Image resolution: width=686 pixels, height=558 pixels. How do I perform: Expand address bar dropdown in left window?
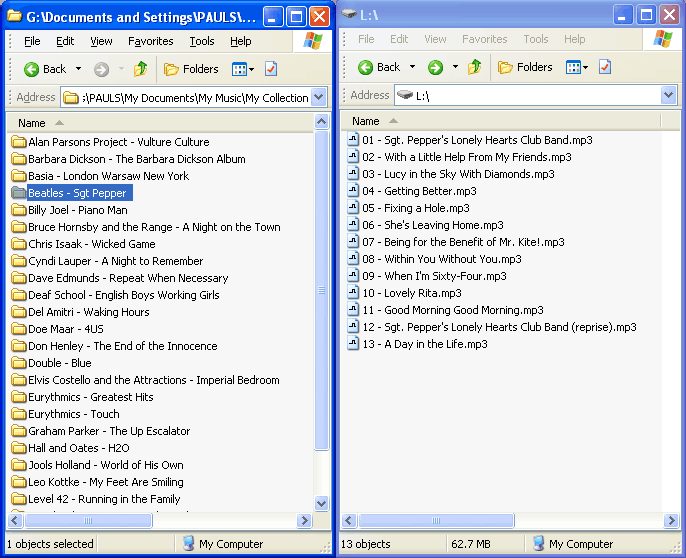point(319,97)
